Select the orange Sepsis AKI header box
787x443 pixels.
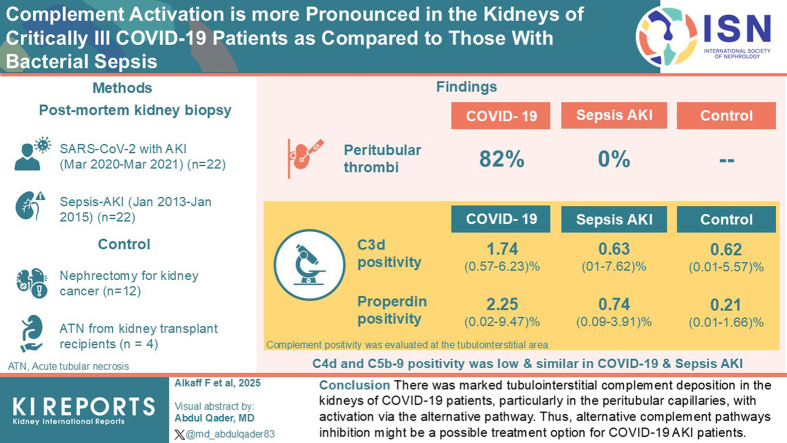click(614, 115)
